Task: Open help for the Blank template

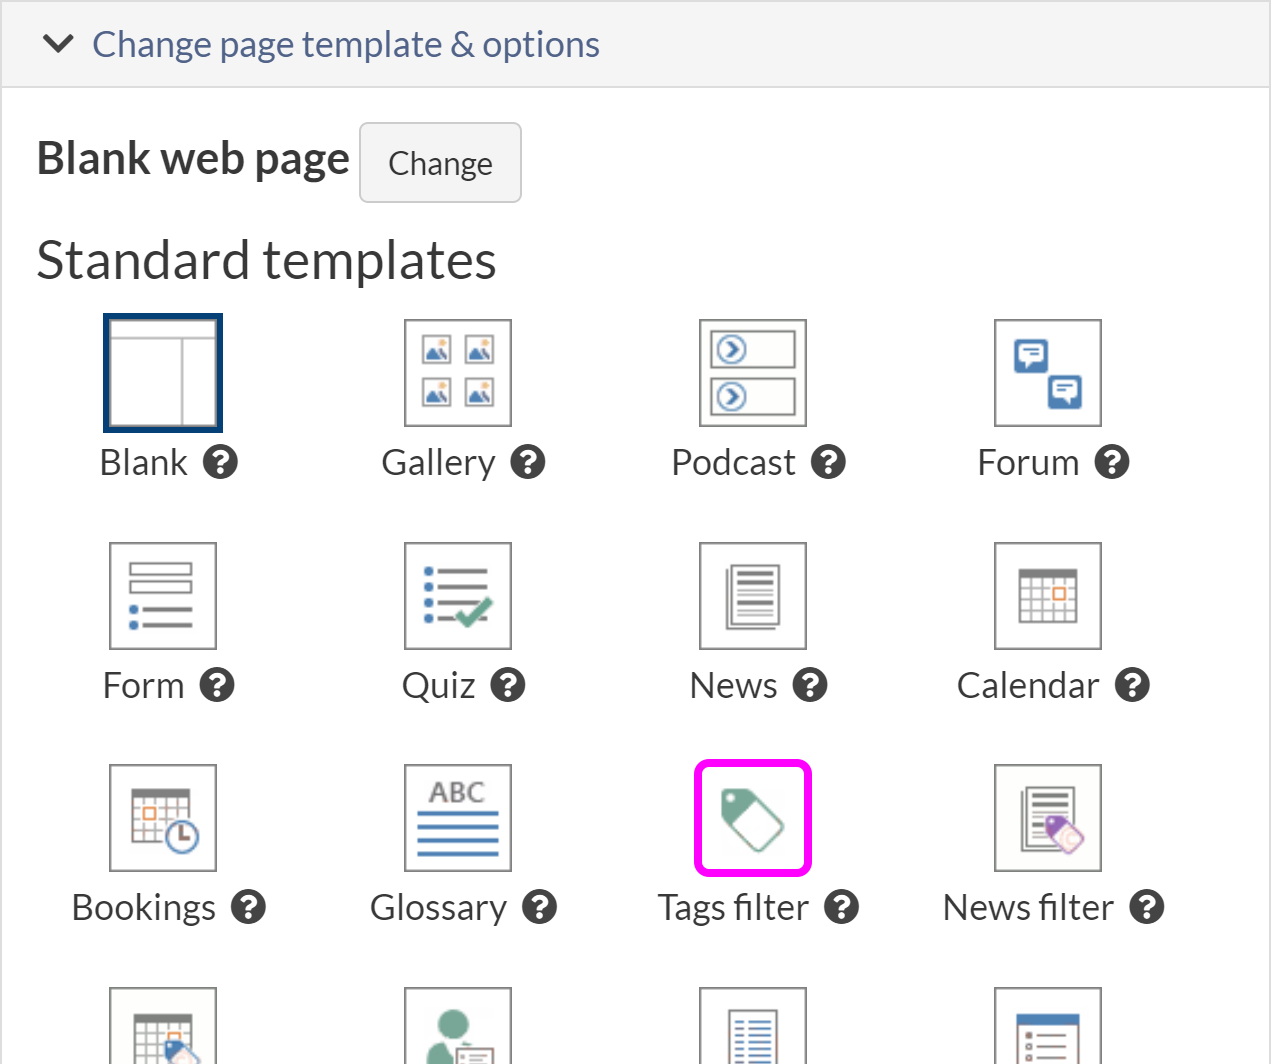Action: pyautogui.click(x=221, y=461)
